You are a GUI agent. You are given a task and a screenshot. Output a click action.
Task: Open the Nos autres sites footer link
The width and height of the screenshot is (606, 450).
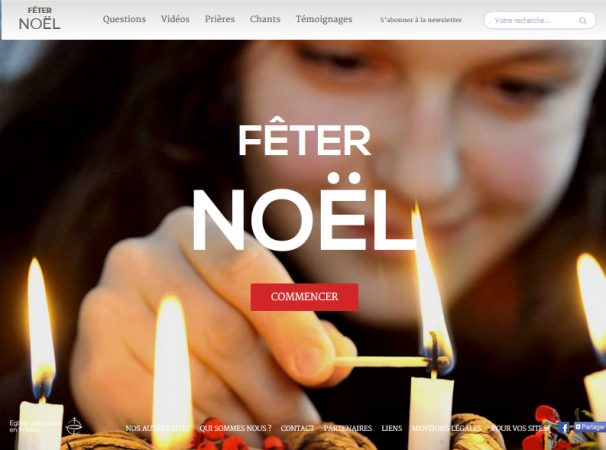(157, 428)
